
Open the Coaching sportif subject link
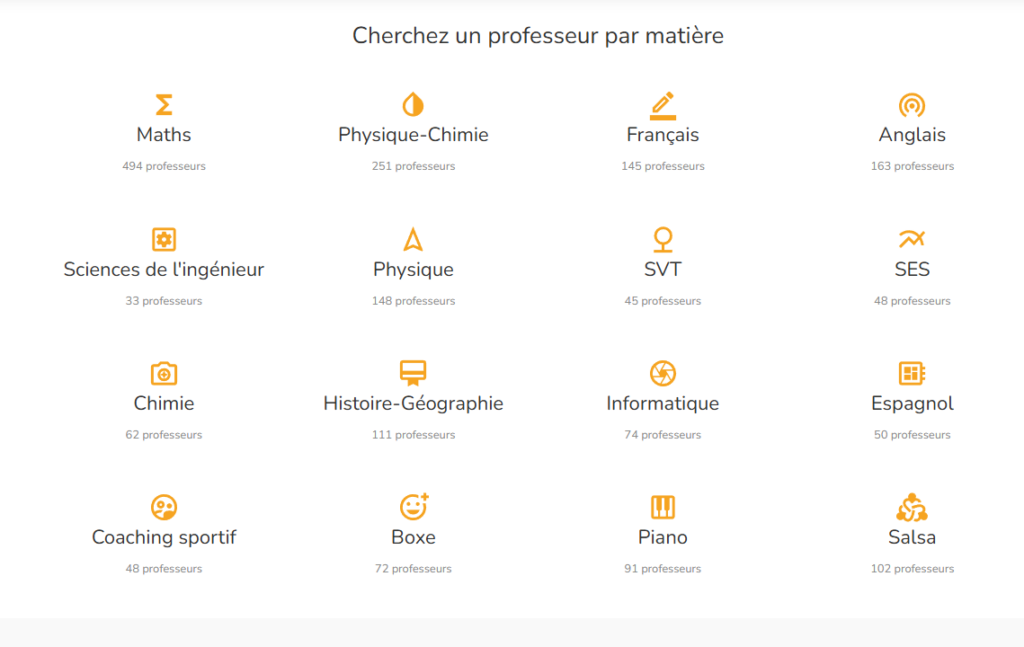pyautogui.click(x=164, y=537)
